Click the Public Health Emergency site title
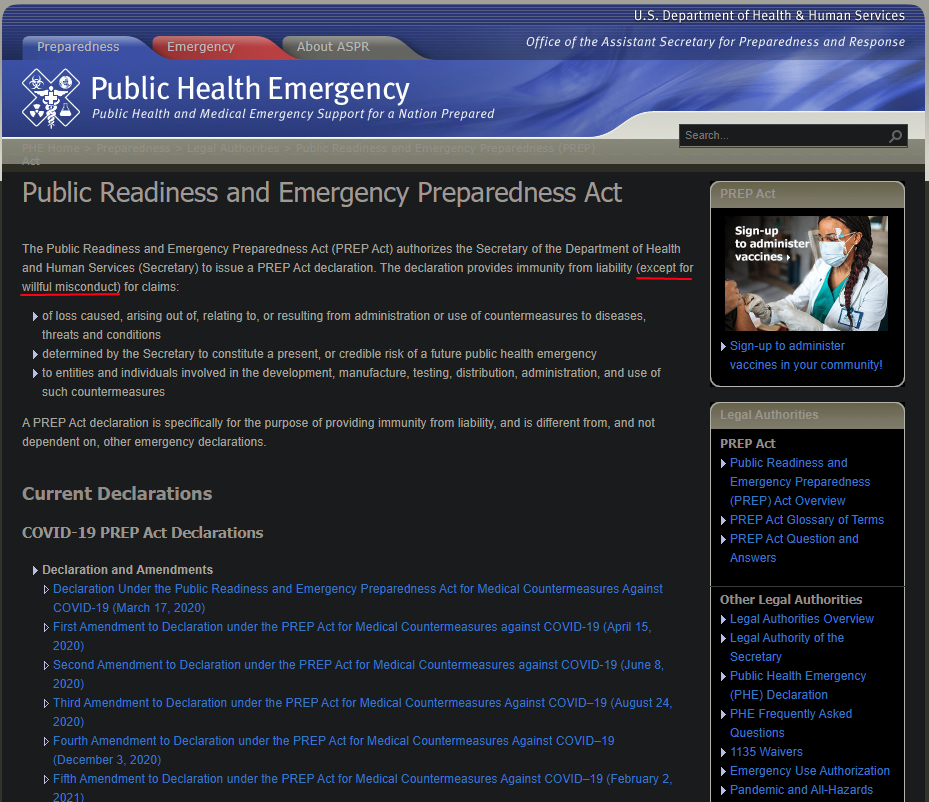Image resolution: width=929 pixels, height=802 pixels. click(x=250, y=89)
